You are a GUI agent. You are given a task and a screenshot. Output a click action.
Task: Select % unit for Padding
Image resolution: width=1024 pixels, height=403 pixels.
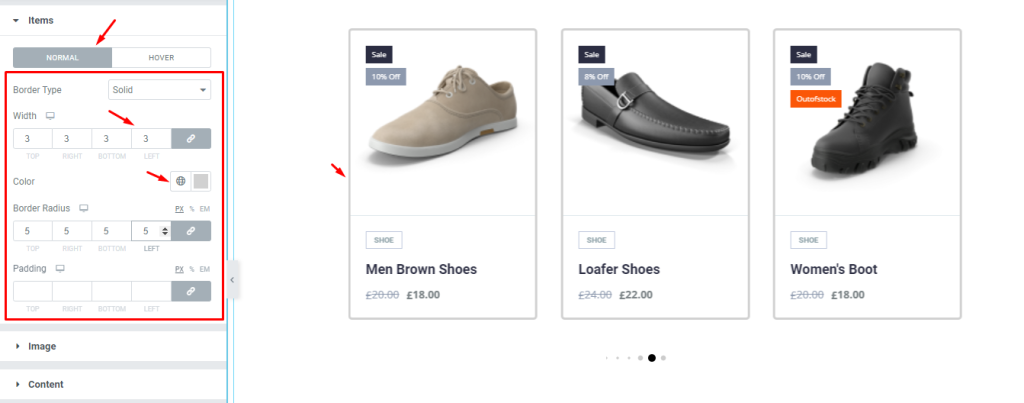click(x=192, y=269)
